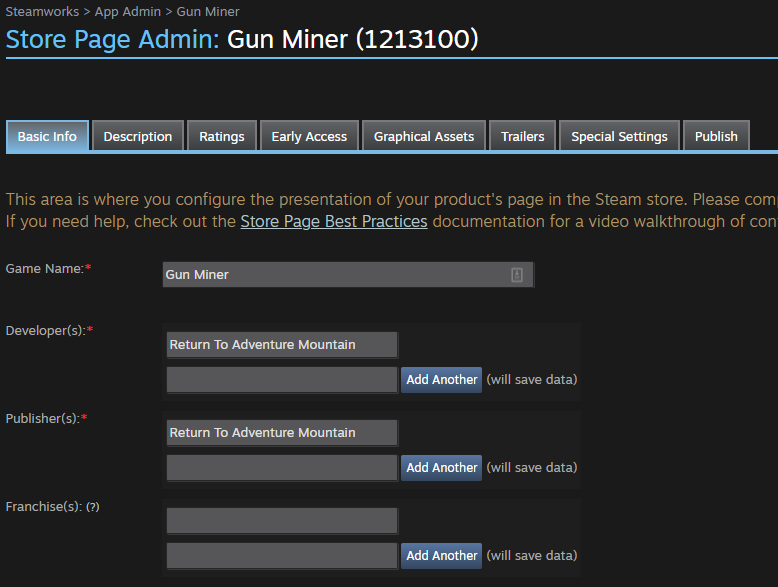The height and width of the screenshot is (587, 778).
Task: Click the first empty Franchise field
Action: pyautogui.click(x=282, y=521)
